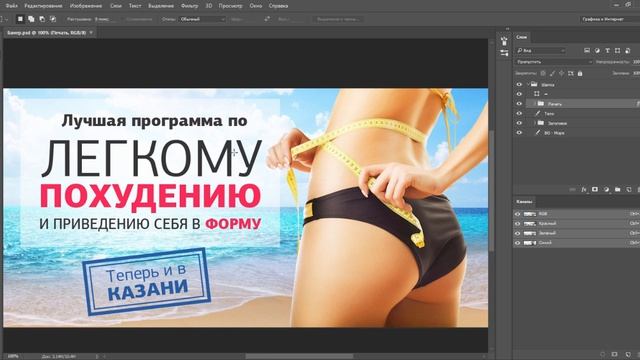Screen dimensions: 640x360
Task: Toggle visibility of the Синий channel
Action: coord(518,243)
